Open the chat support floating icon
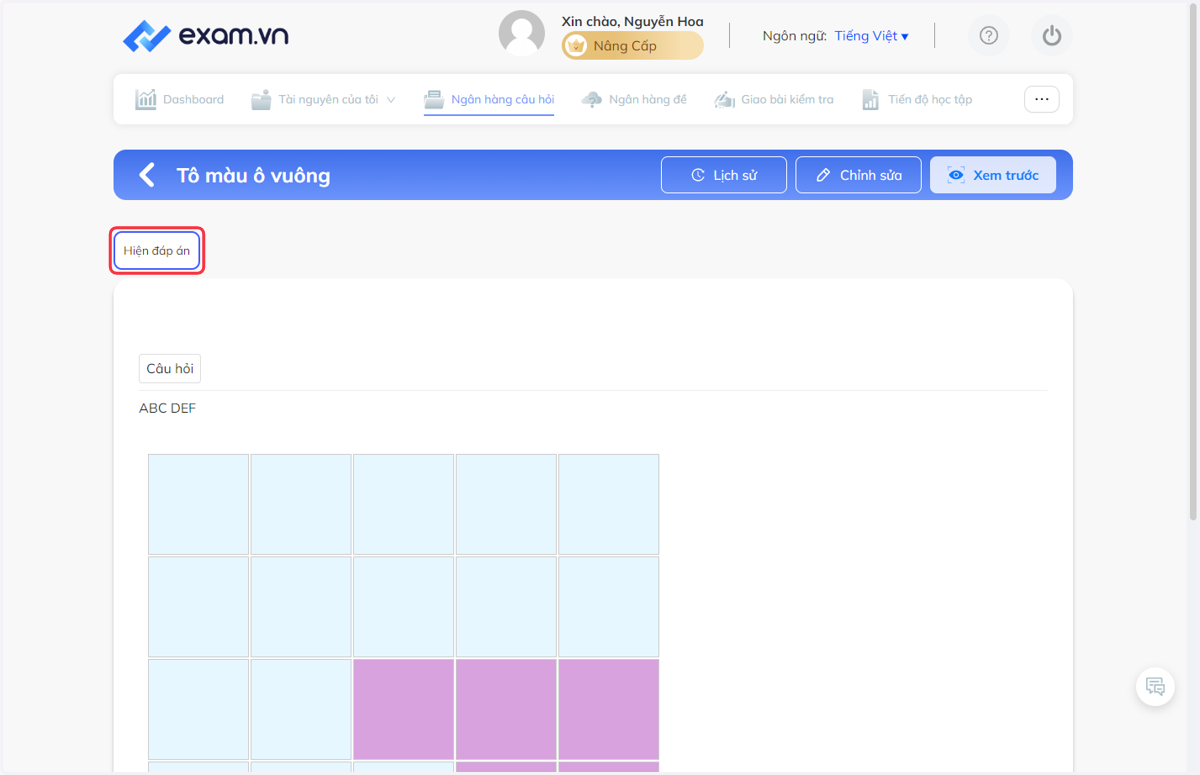This screenshot has width=1200, height=775. (x=1156, y=687)
